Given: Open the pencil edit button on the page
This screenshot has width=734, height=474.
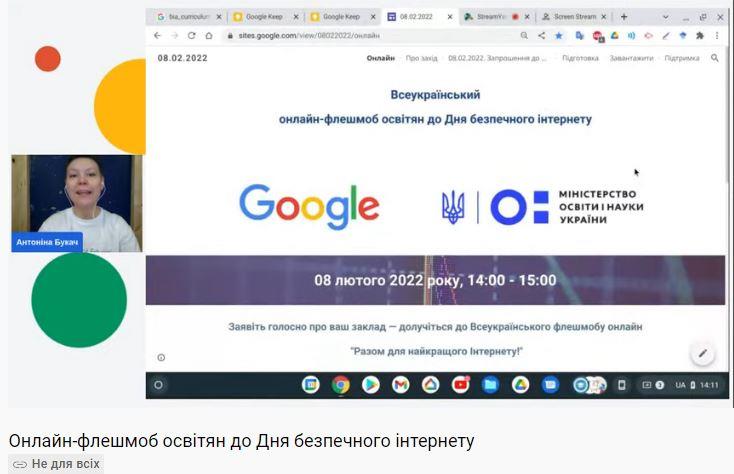Looking at the screenshot, I should coord(703,354).
